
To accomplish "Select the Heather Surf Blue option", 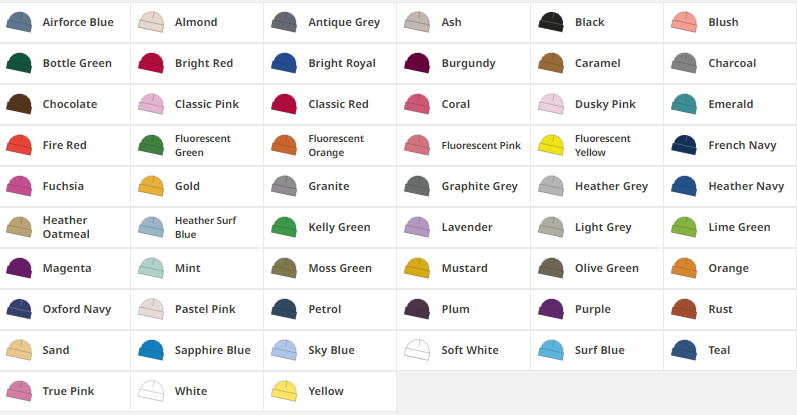I will (x=197, y=227).
